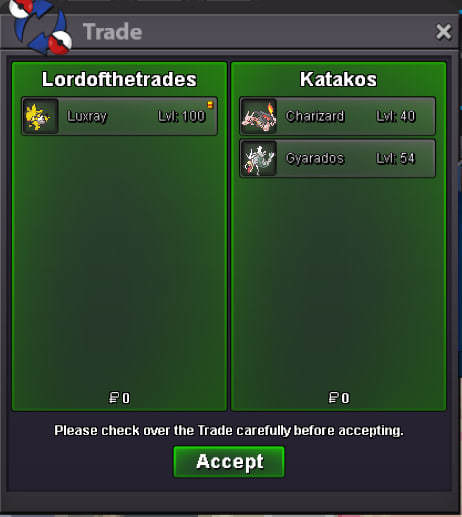
Task: Click the empty Katakos offer area
Action: click(x=338, y=283)
